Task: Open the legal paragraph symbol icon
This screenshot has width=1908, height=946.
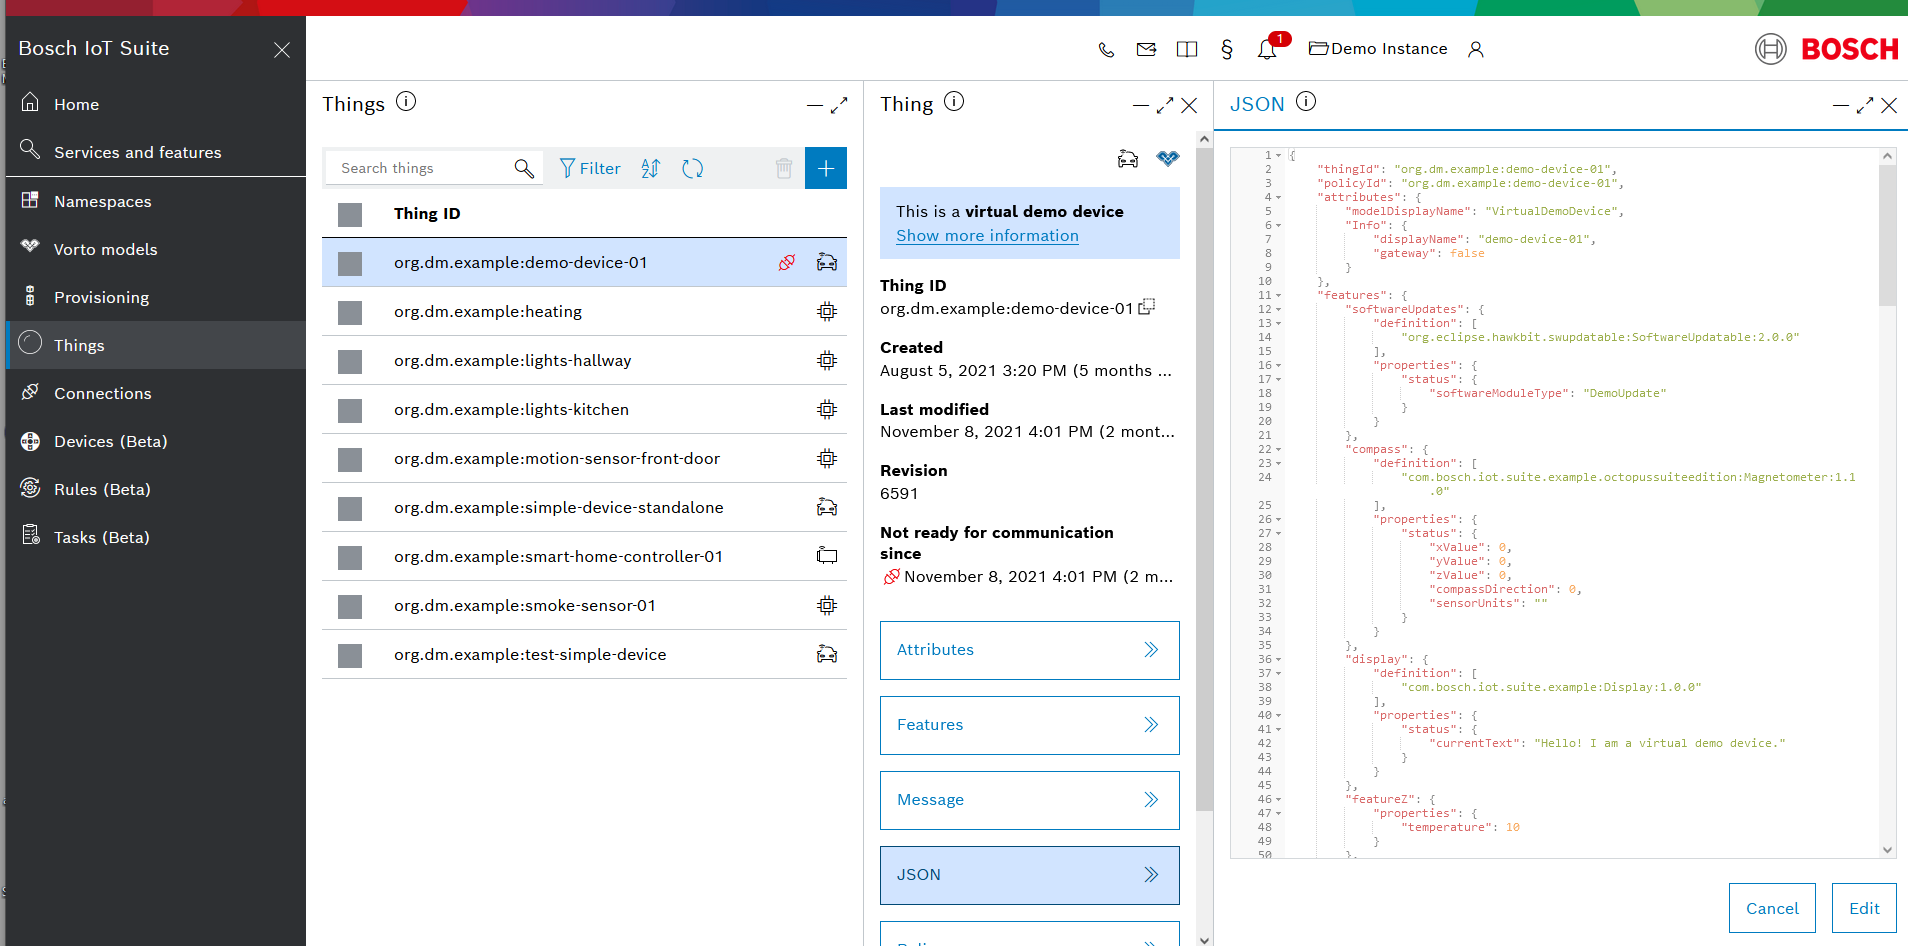Action: (x=1227, y=49)
